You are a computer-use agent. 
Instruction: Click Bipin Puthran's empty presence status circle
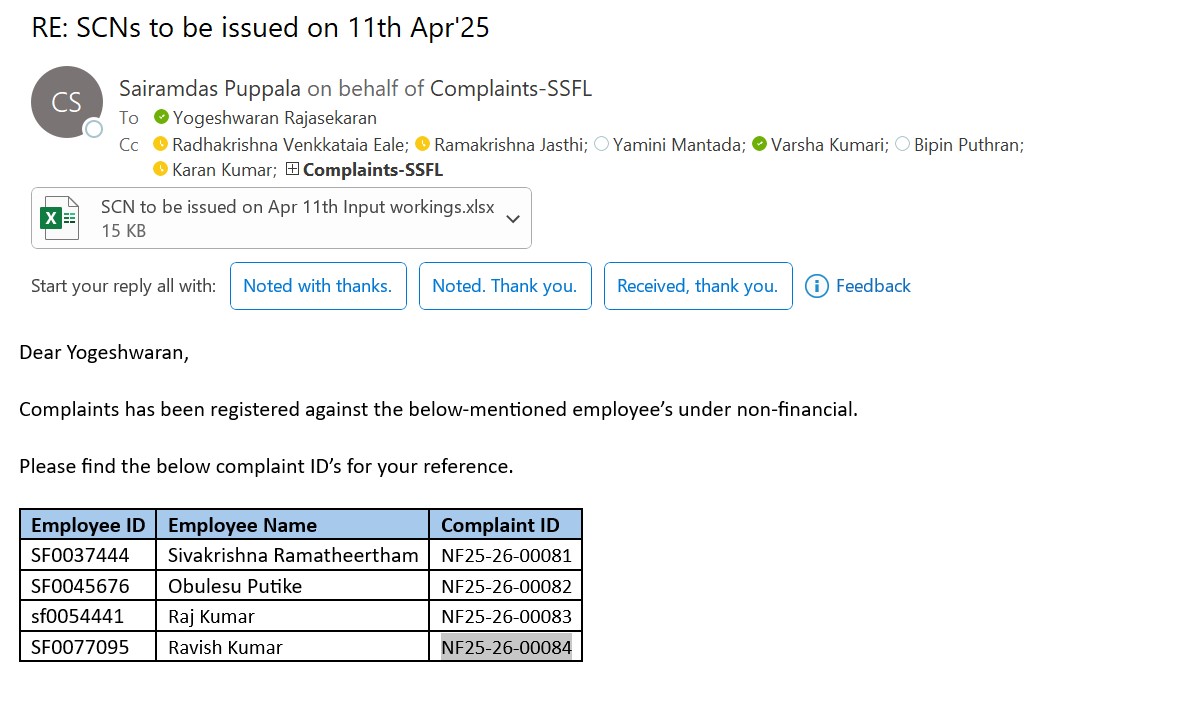tap(902, 145)
